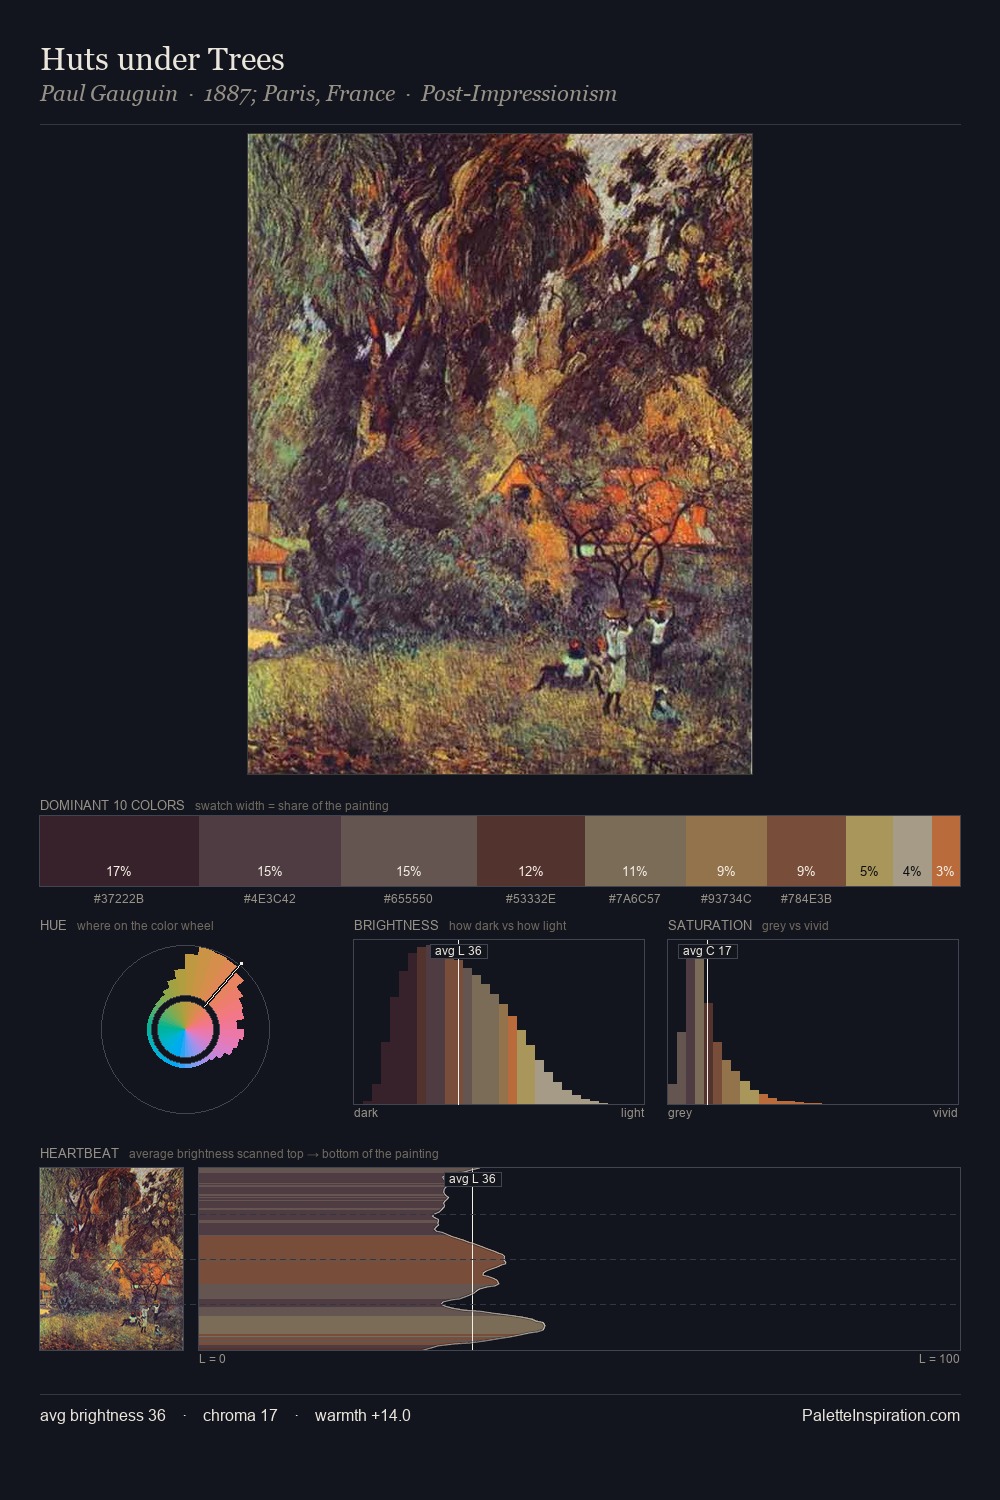Click the hue color wheel center
Screen dimensions: 1000x1500
click(185, 1028)
